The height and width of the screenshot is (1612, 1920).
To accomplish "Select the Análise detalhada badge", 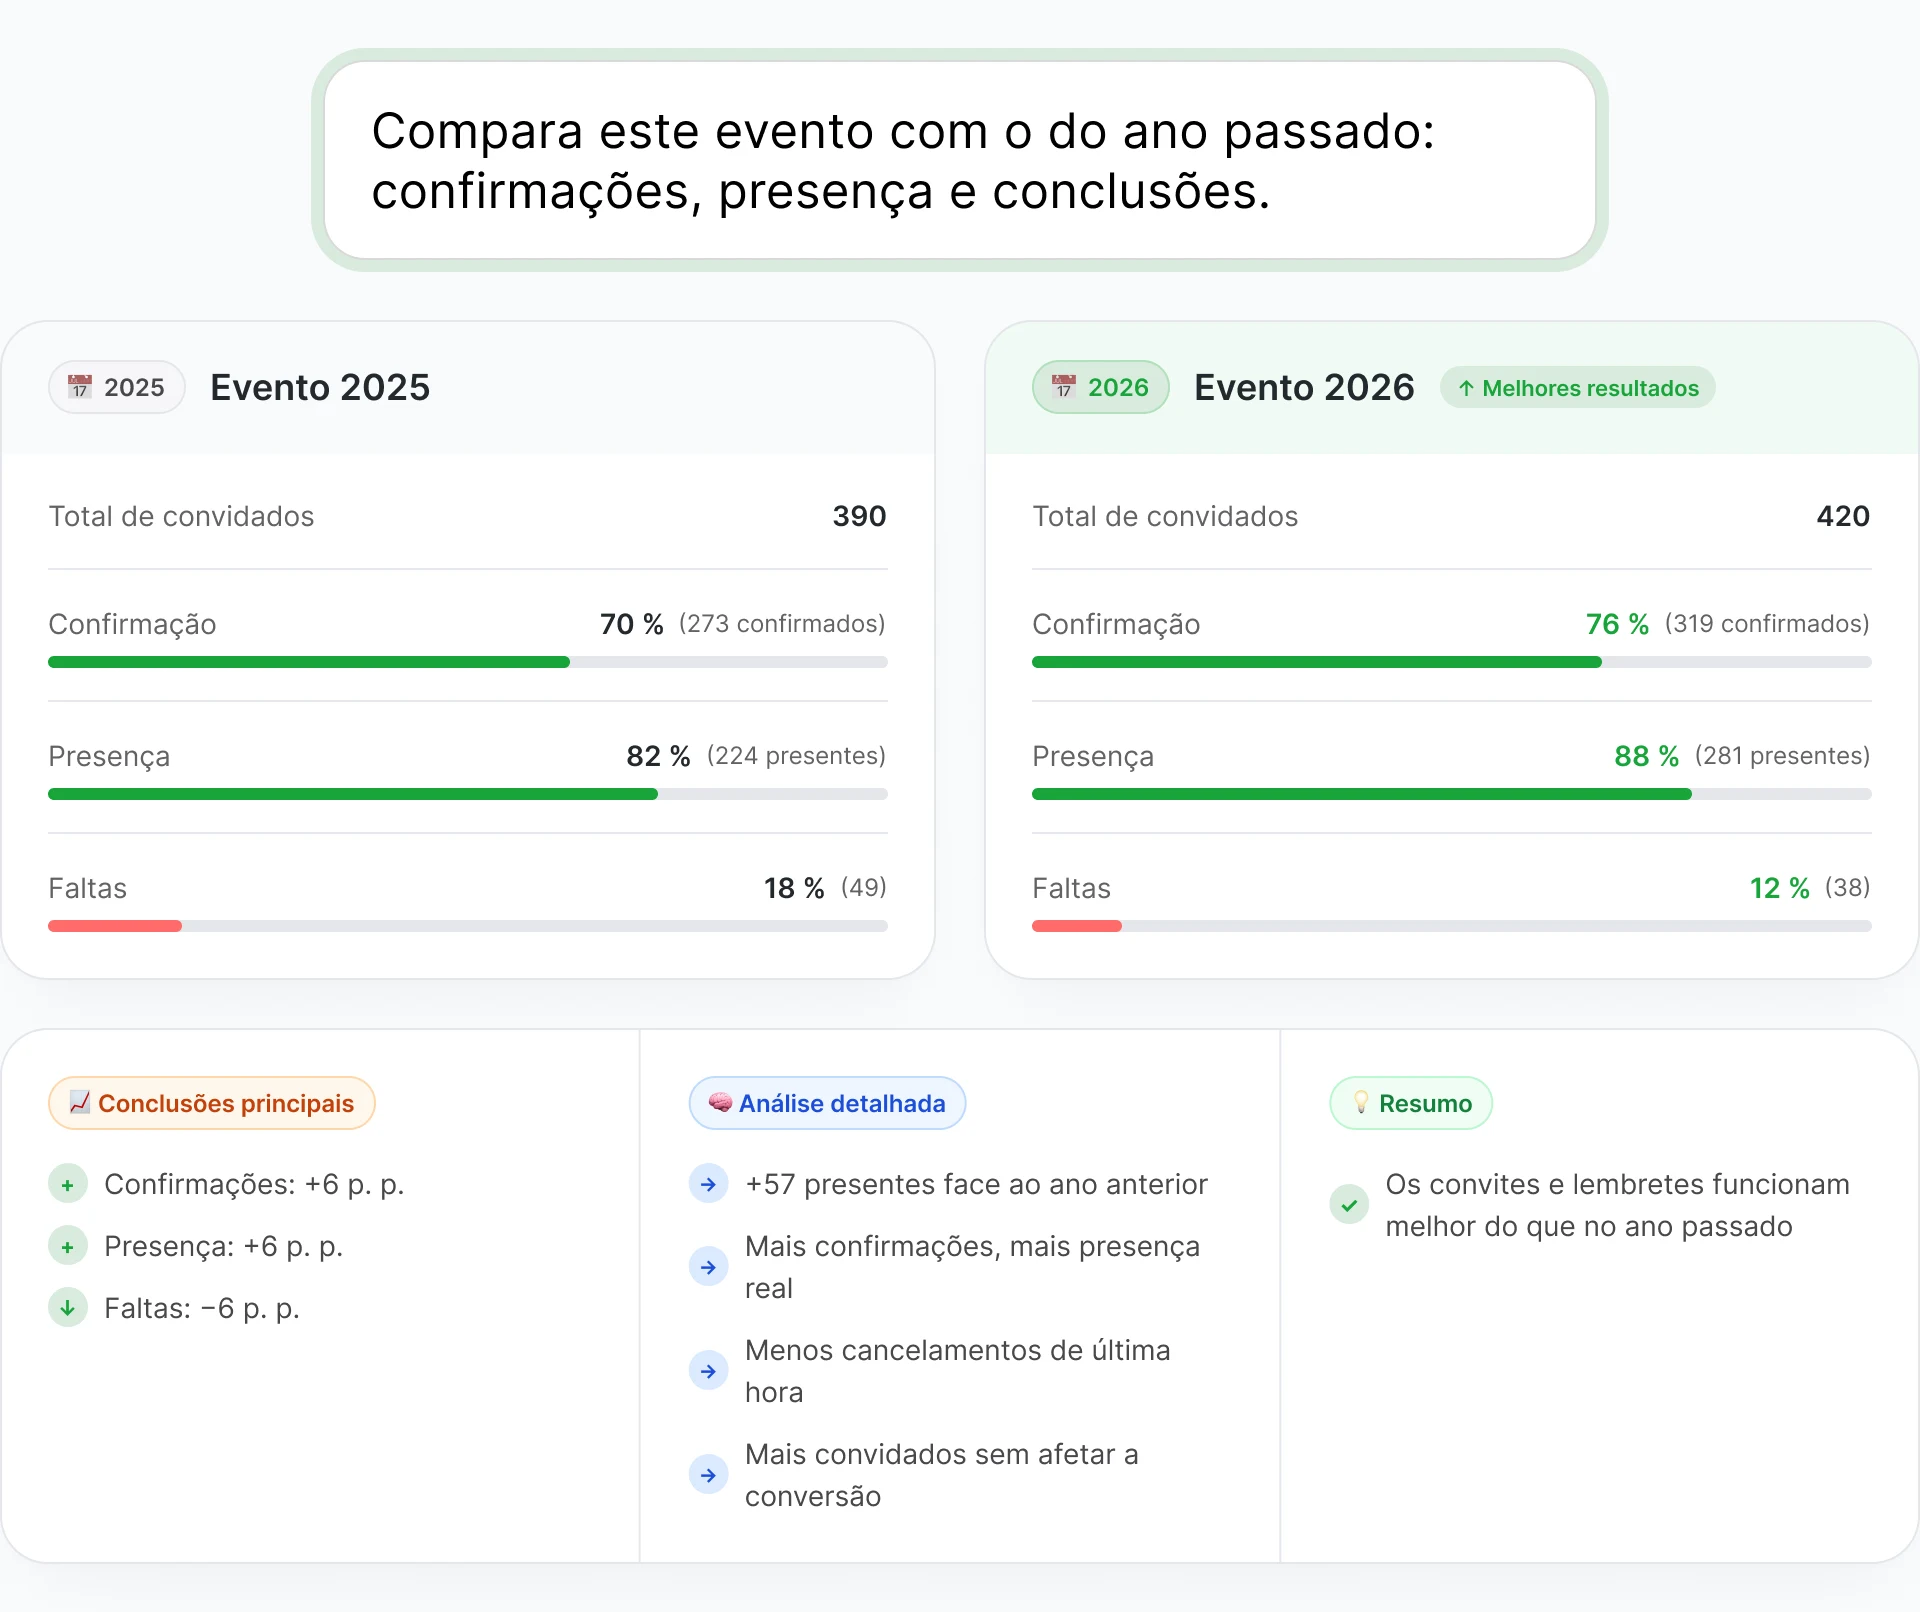I will pos(827,1103).
